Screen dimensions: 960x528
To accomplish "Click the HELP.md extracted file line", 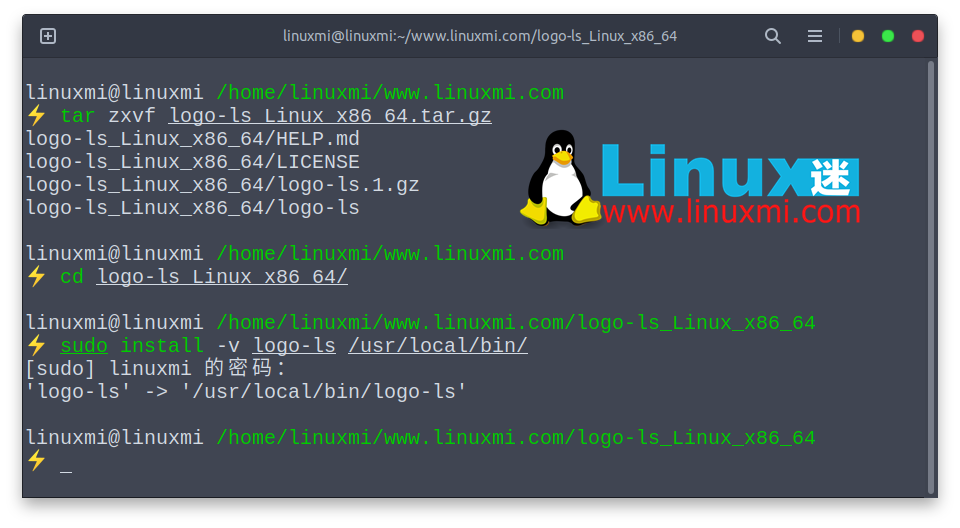I will (x=192, y=139).
